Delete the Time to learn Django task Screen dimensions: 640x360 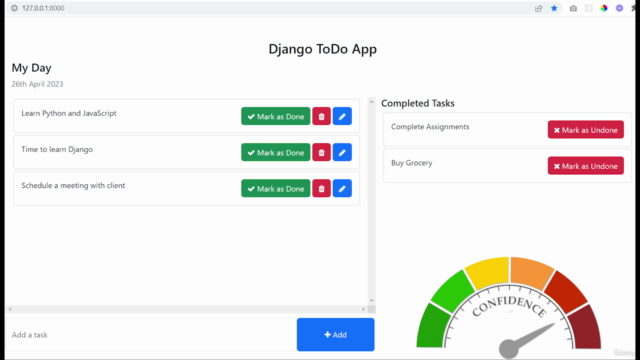[321, 152]
